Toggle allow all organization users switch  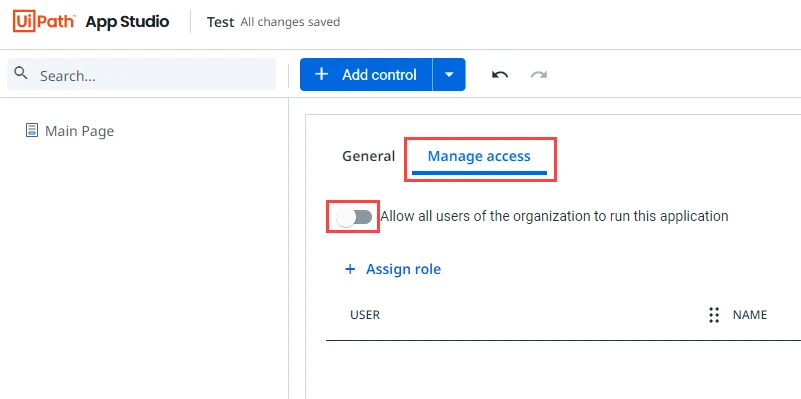click(354, 217)
